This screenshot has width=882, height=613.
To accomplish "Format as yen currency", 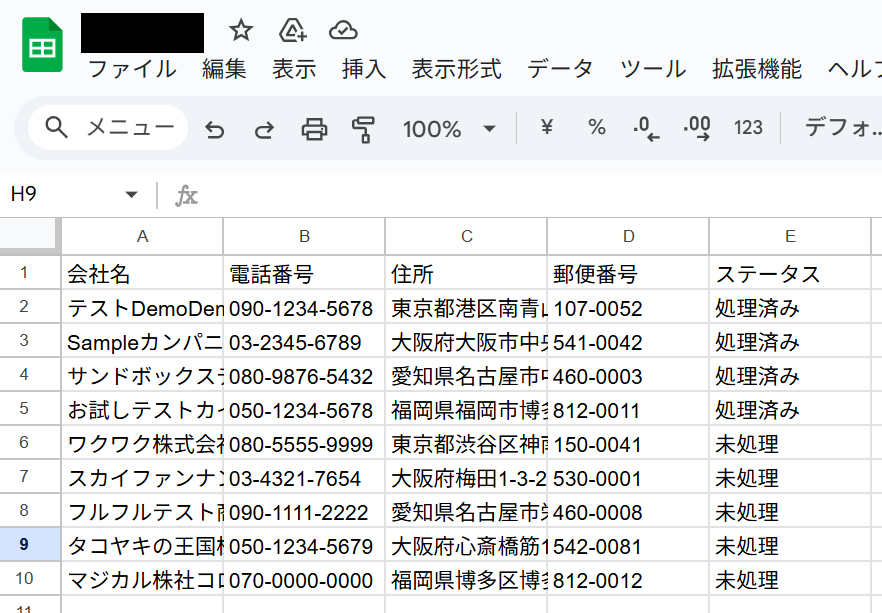I will 546,127.
